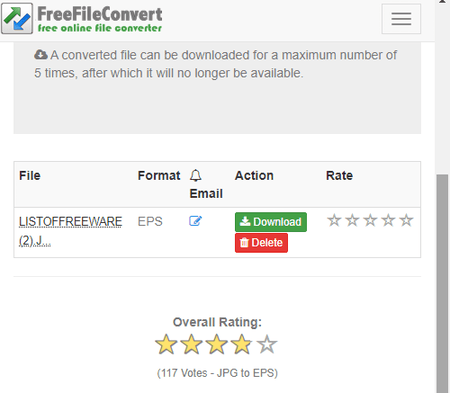
Task: Click the 117 Votes JPG to EPS text
Action: (x=217, y=373)
